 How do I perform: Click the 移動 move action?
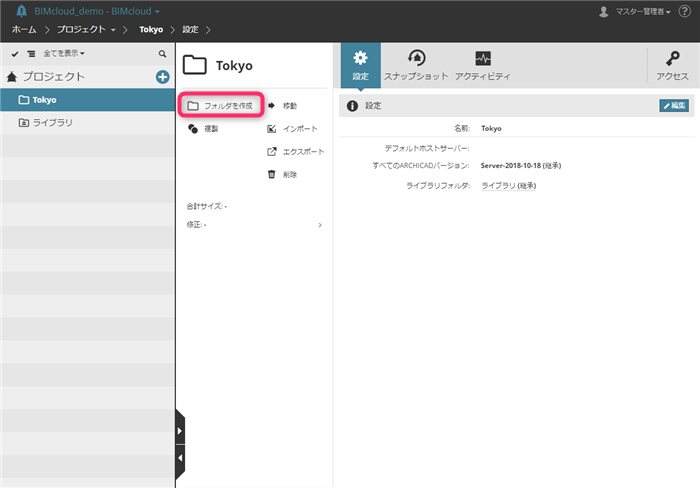pos(283,106)
